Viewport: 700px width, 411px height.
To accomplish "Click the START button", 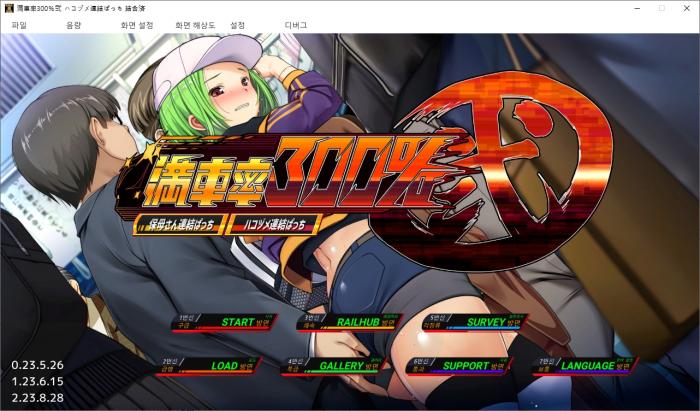I will point(225,322).
